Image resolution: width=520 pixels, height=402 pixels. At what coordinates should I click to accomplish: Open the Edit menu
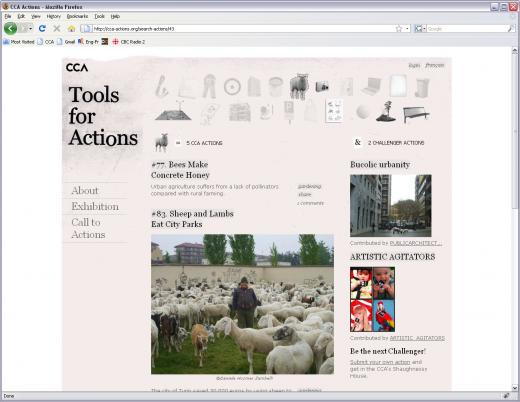(21, 16)
